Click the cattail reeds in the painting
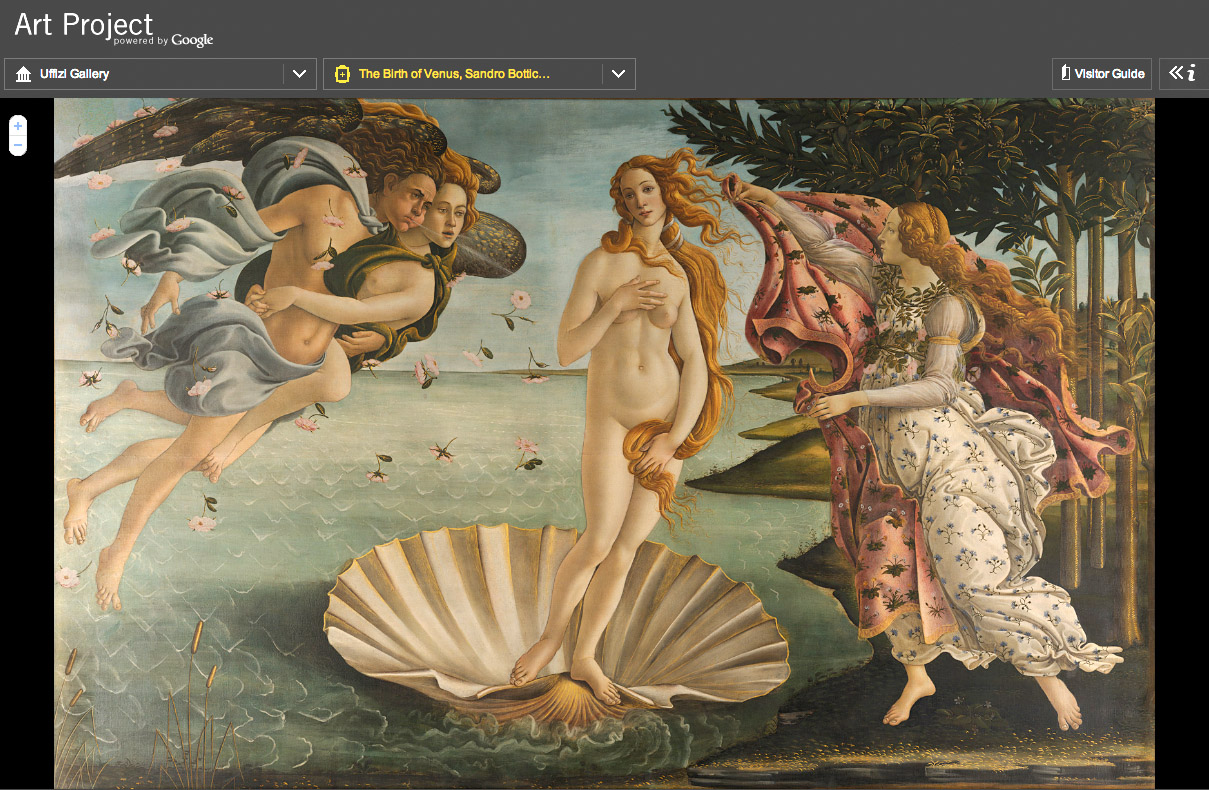This screenshot has width=1209, height=790. point(196,640)
